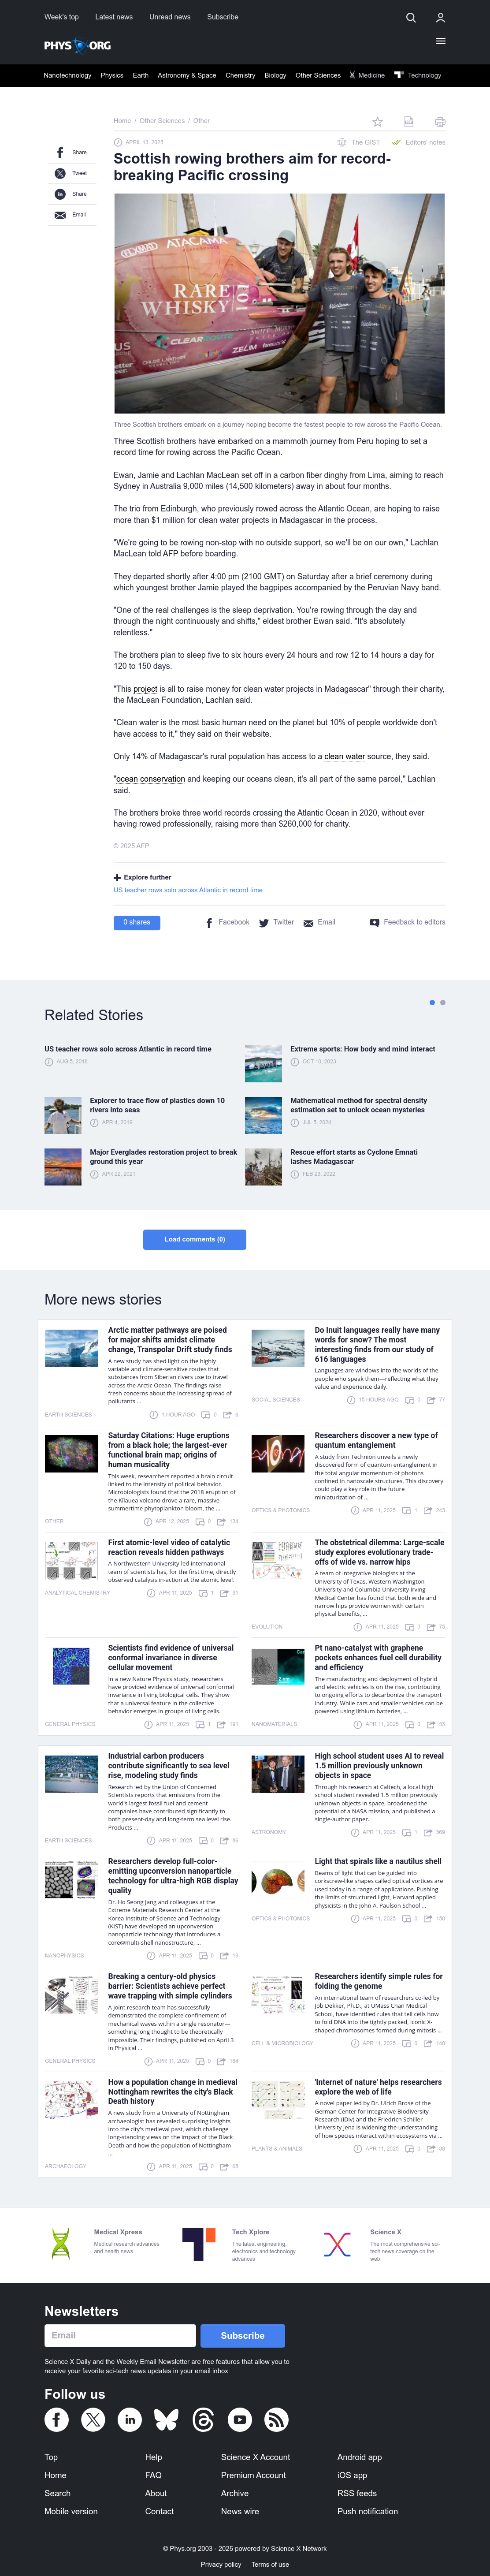490x2576 pixels.
Task: Bookmark article with the star icon
Action: pos(377,122)
